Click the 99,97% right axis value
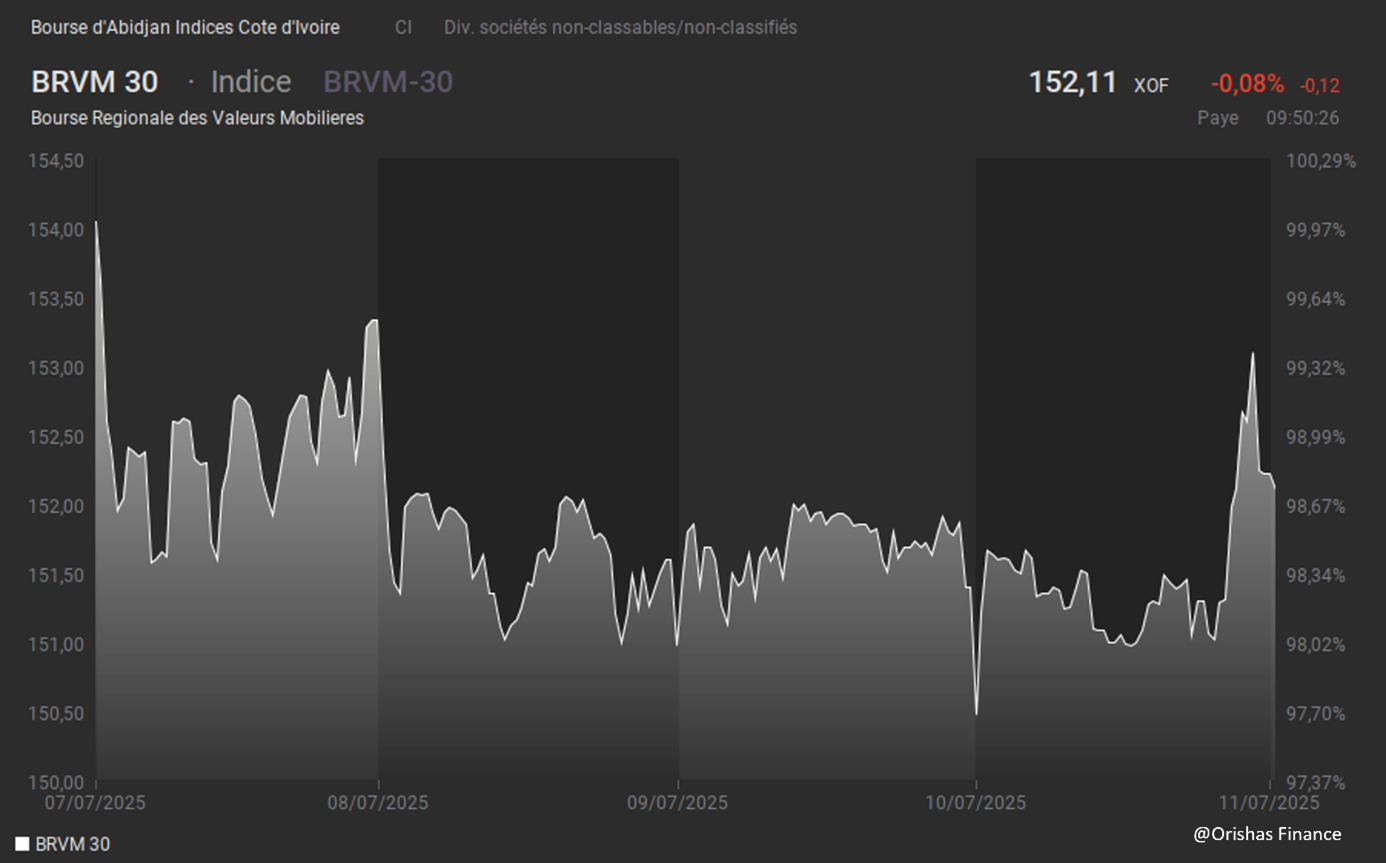 tap(1316, 230)
